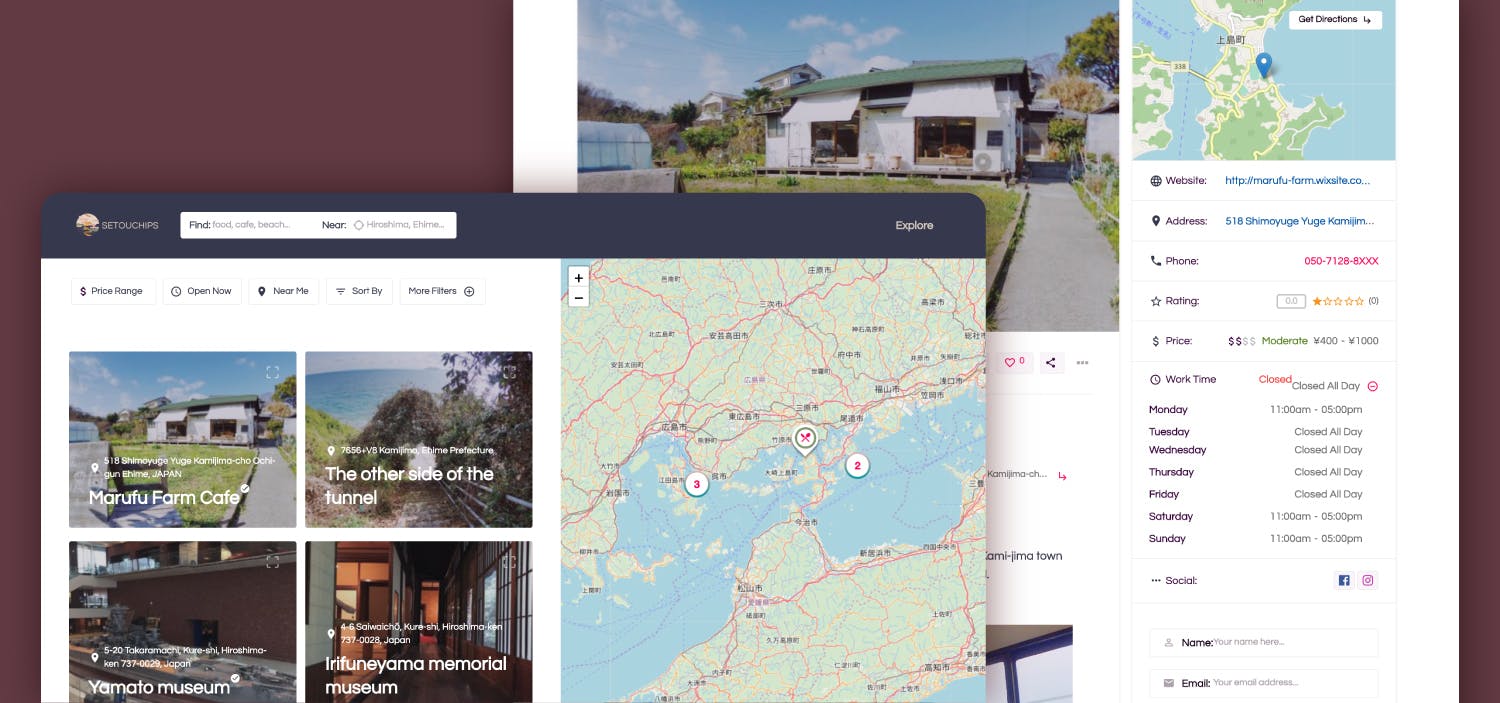Expand More Filters options

pos(442,291)
